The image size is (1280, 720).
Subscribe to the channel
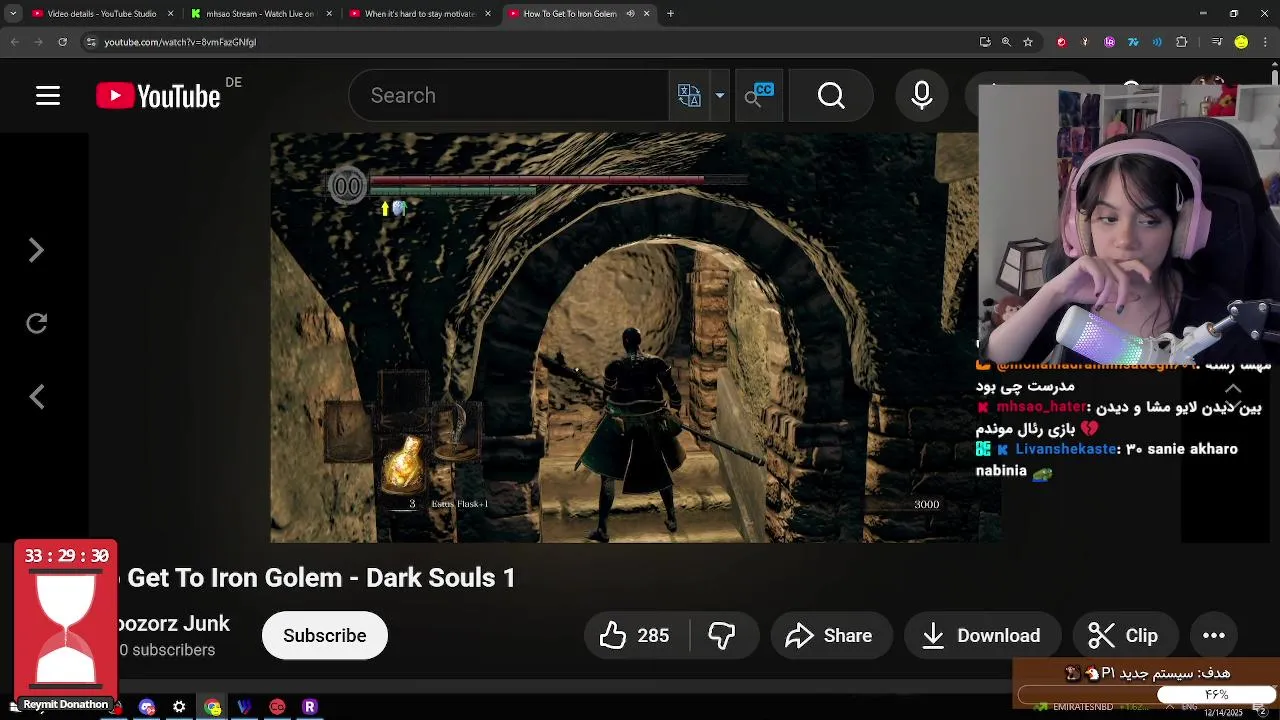pos(324,636)
